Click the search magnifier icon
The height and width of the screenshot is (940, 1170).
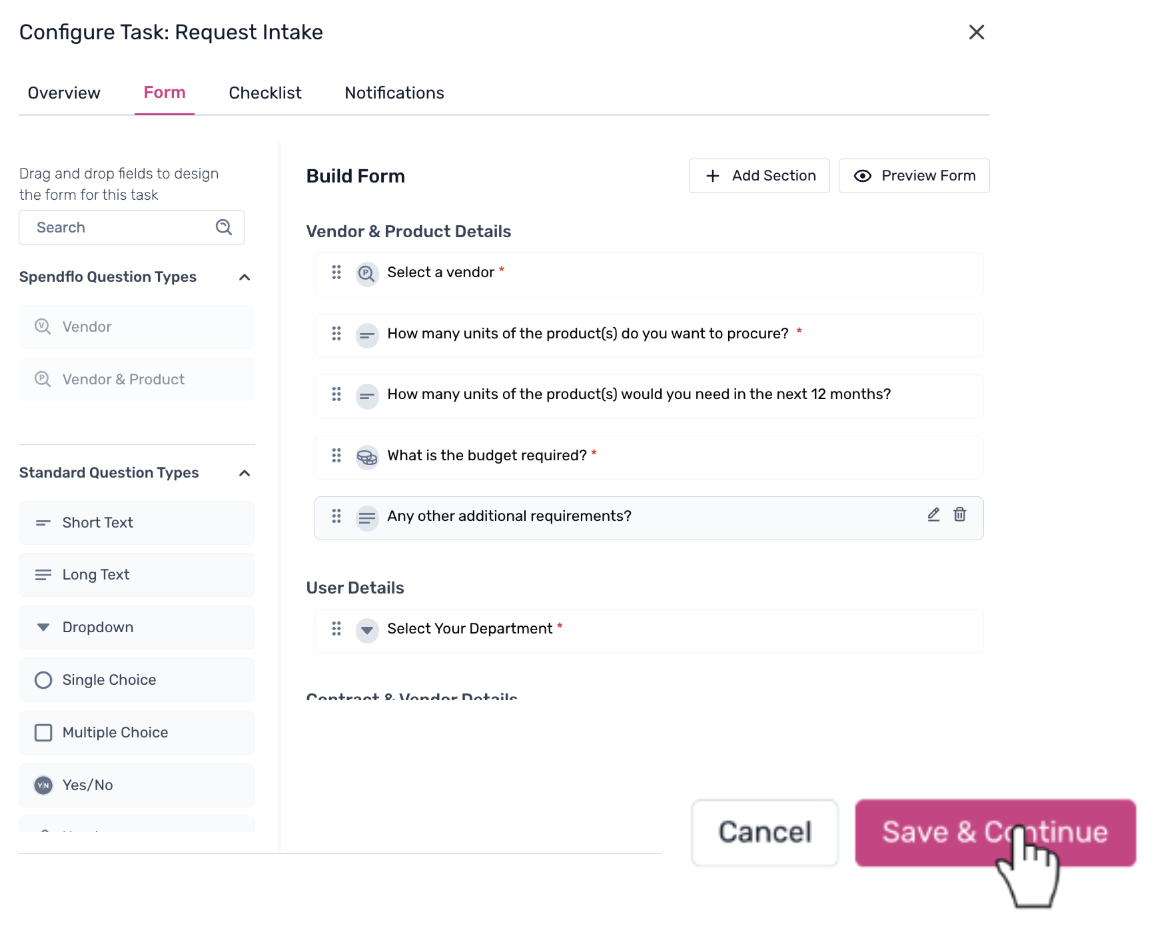224,227
